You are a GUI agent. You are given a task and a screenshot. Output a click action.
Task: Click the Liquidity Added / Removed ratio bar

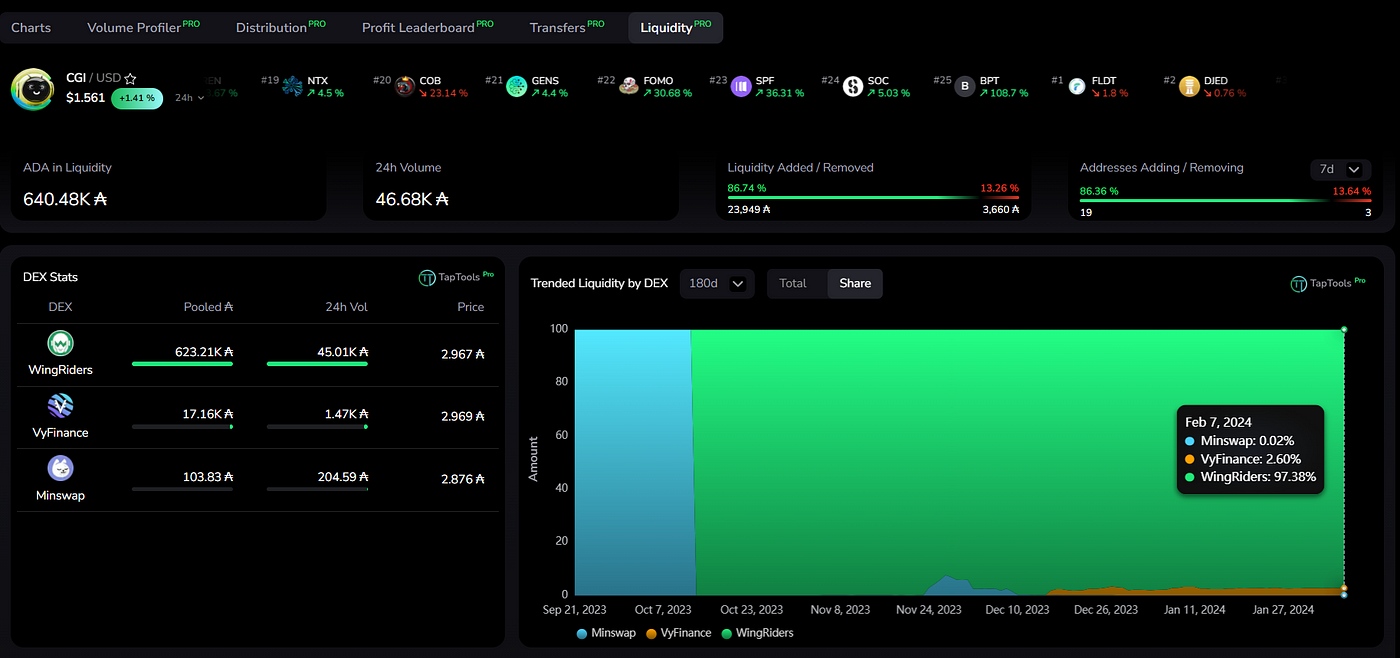pos(873,198)
